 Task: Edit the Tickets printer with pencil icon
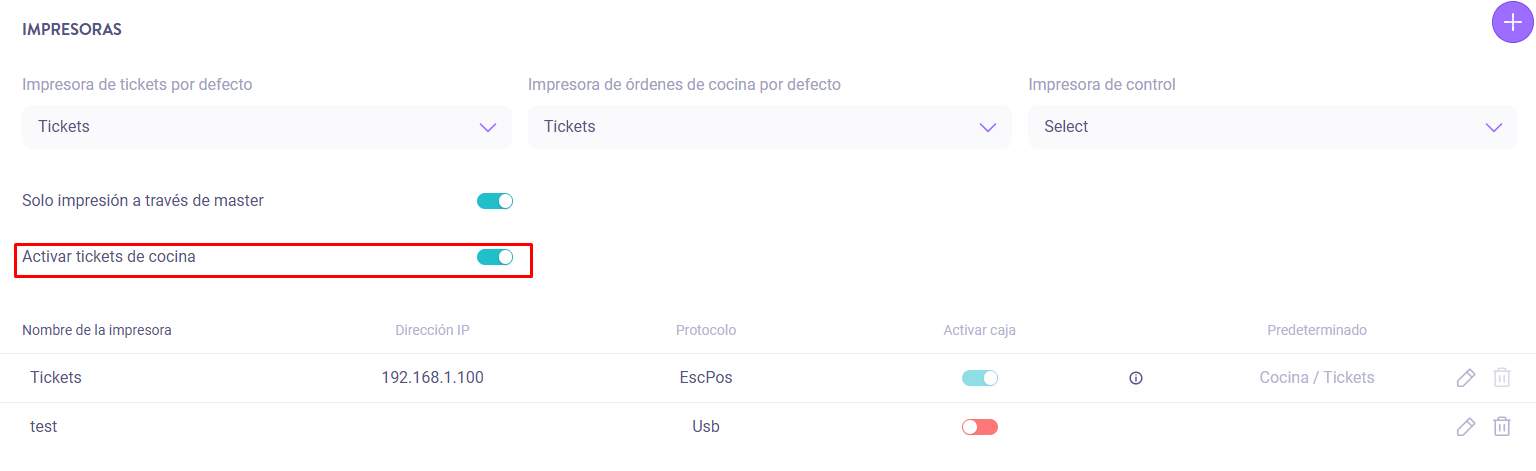pos(1465,378)
